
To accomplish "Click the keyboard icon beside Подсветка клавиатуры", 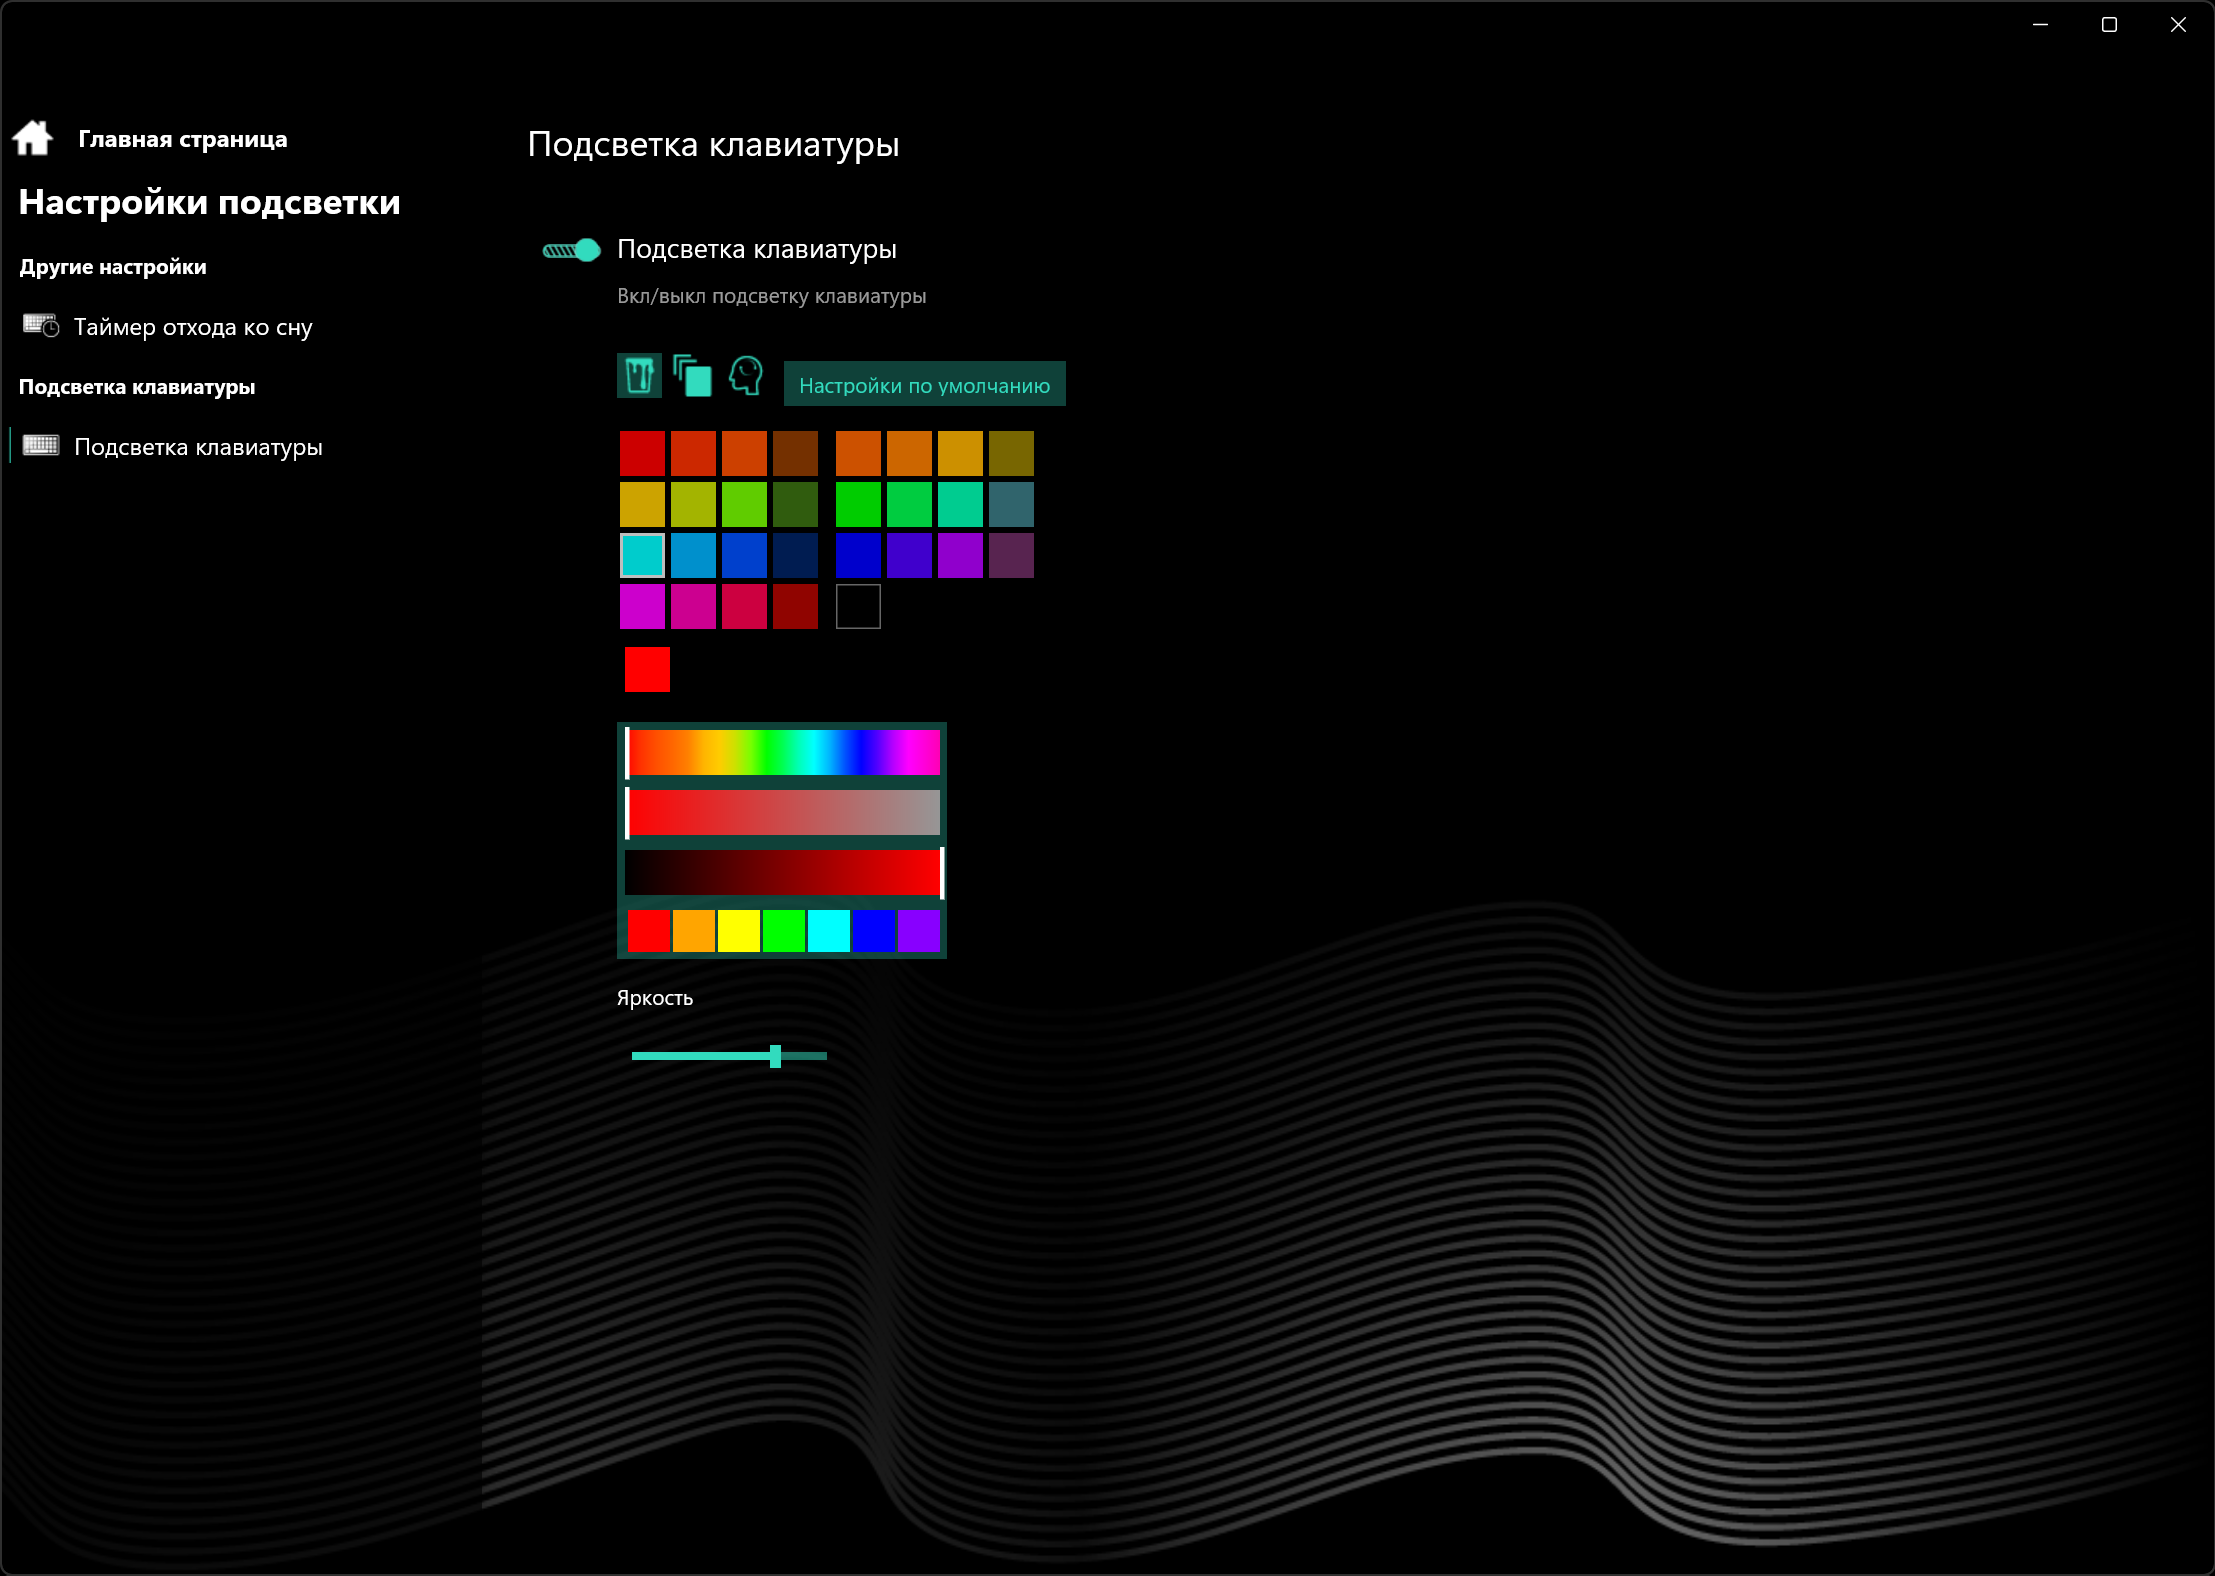I will click(41, 446).
